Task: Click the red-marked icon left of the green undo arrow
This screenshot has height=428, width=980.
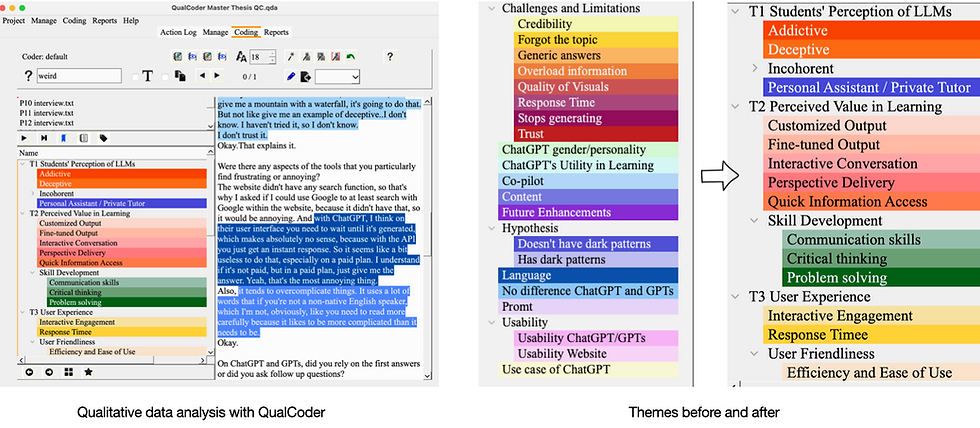Action: (x=336, y=57)
